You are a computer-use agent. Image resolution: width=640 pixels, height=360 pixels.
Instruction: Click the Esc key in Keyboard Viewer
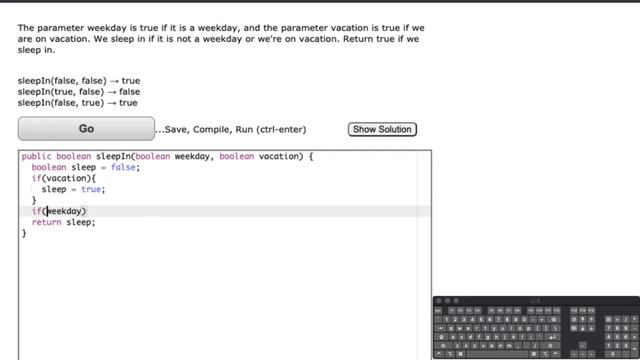click(x=438, y=311)
